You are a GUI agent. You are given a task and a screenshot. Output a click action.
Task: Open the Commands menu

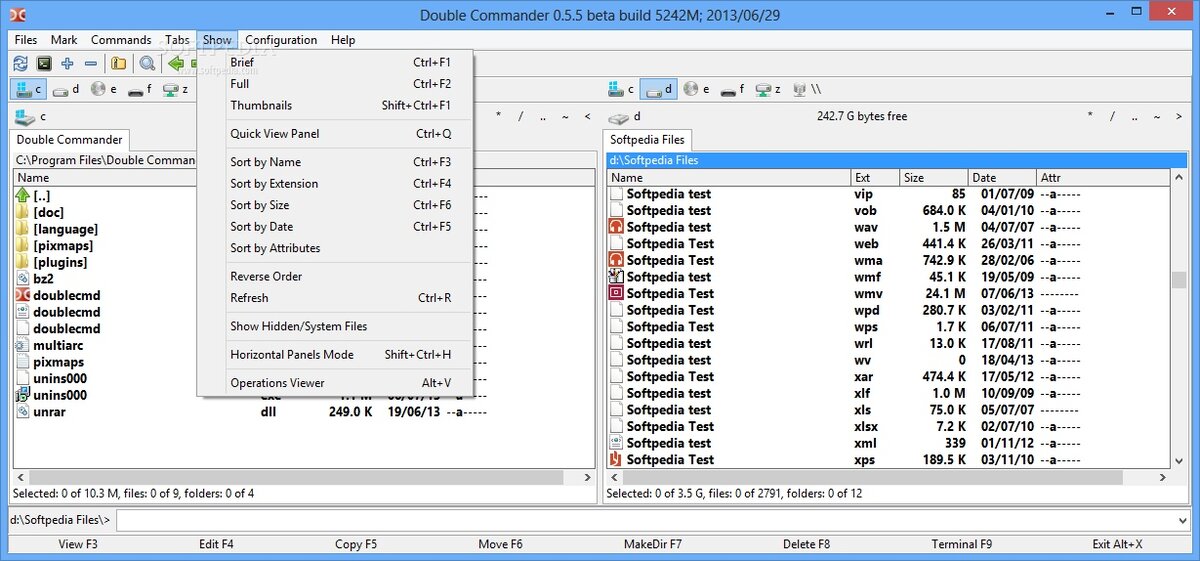click(x=121, y=40)
